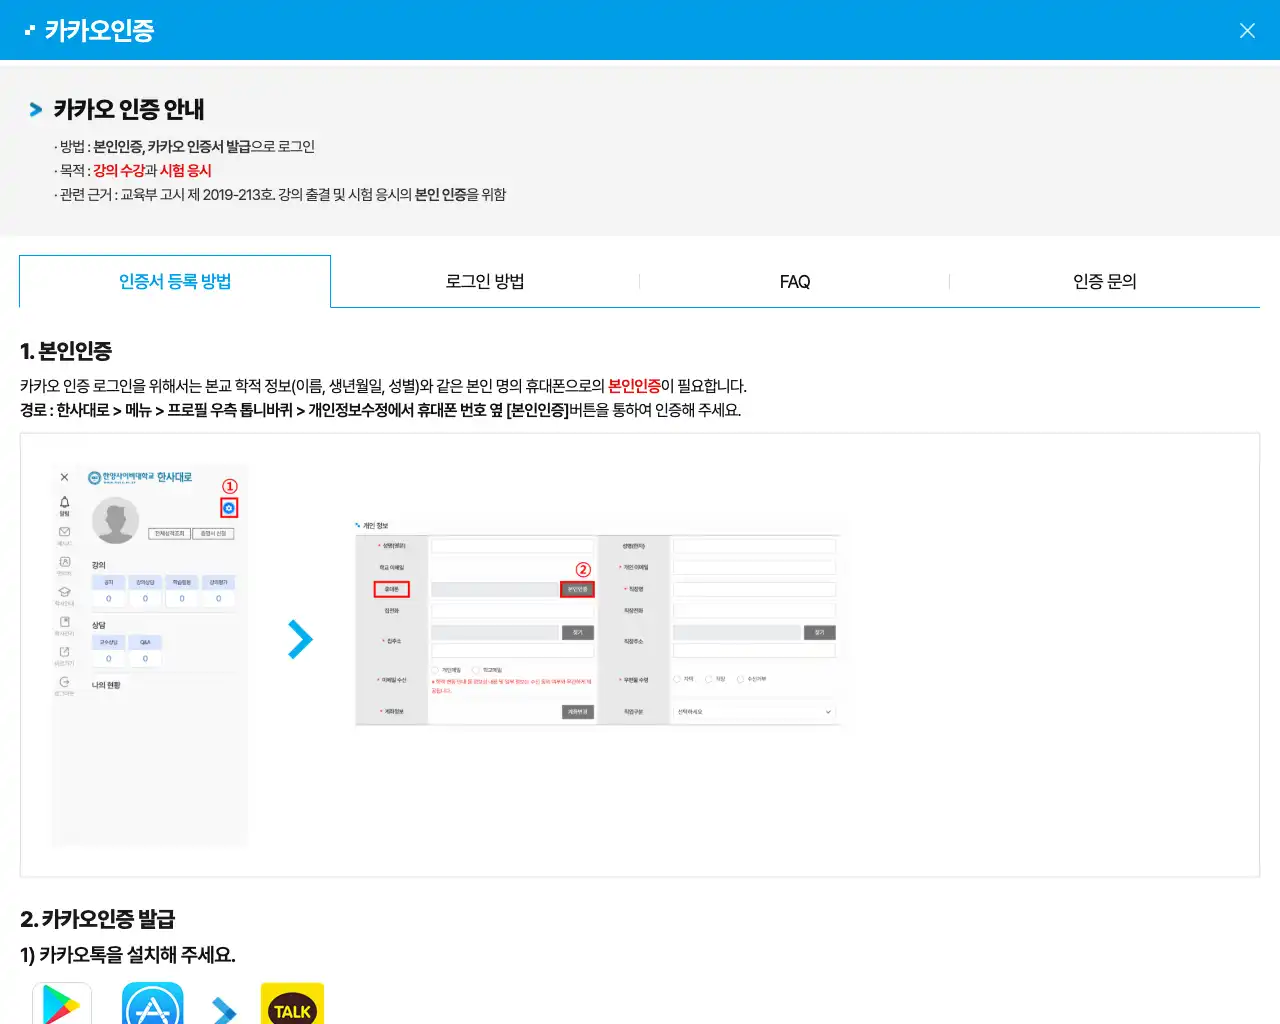Select the 개인메일 radio for email reception

pos(434,669)
